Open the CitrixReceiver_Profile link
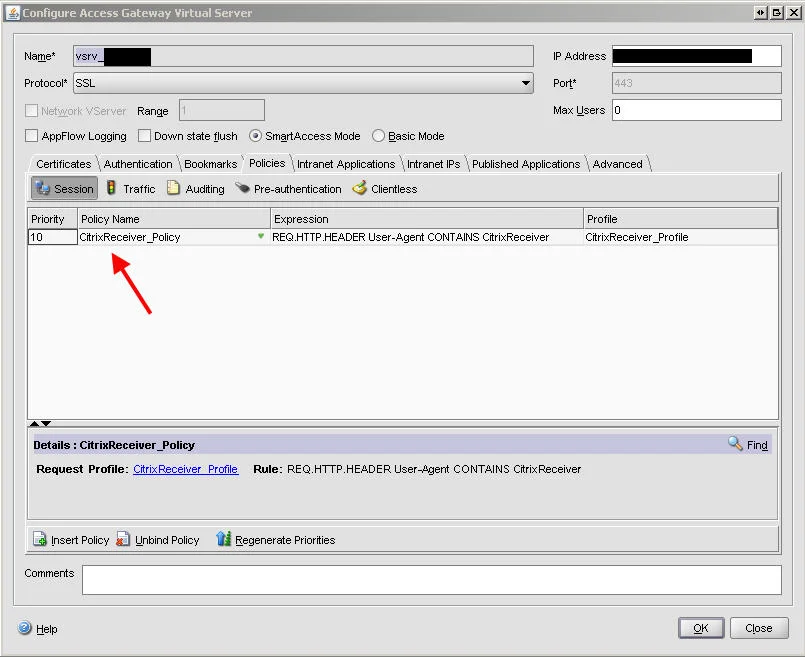The image size is (805, 657). coord(185,469)
